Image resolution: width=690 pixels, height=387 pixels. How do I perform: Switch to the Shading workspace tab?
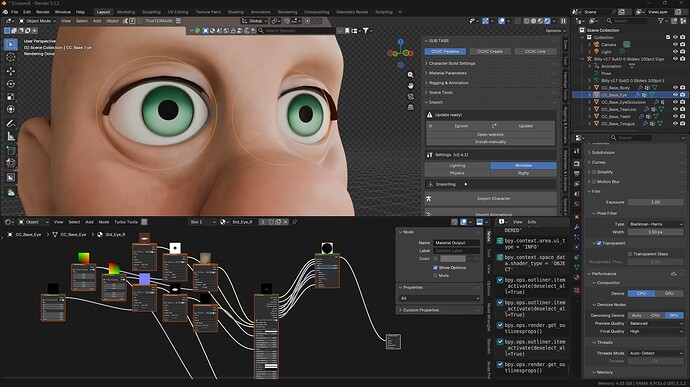point(235,12)
